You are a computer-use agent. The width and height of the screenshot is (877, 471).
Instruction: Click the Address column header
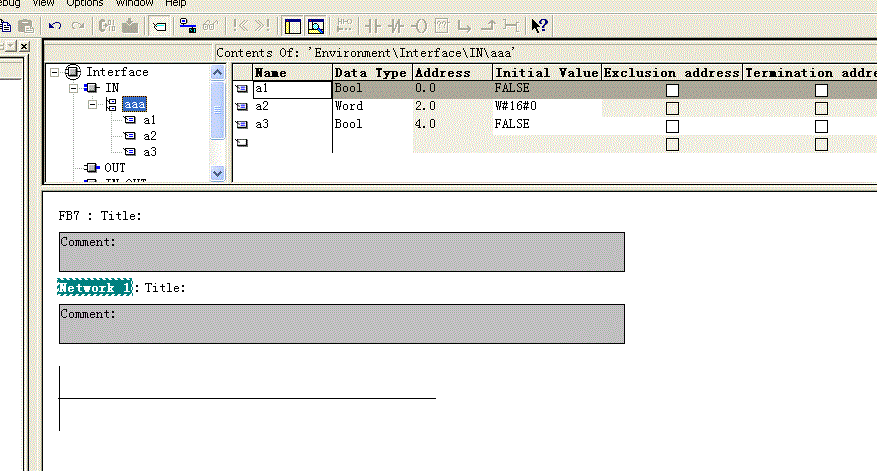pyautogui.click(x=452, y=73)
